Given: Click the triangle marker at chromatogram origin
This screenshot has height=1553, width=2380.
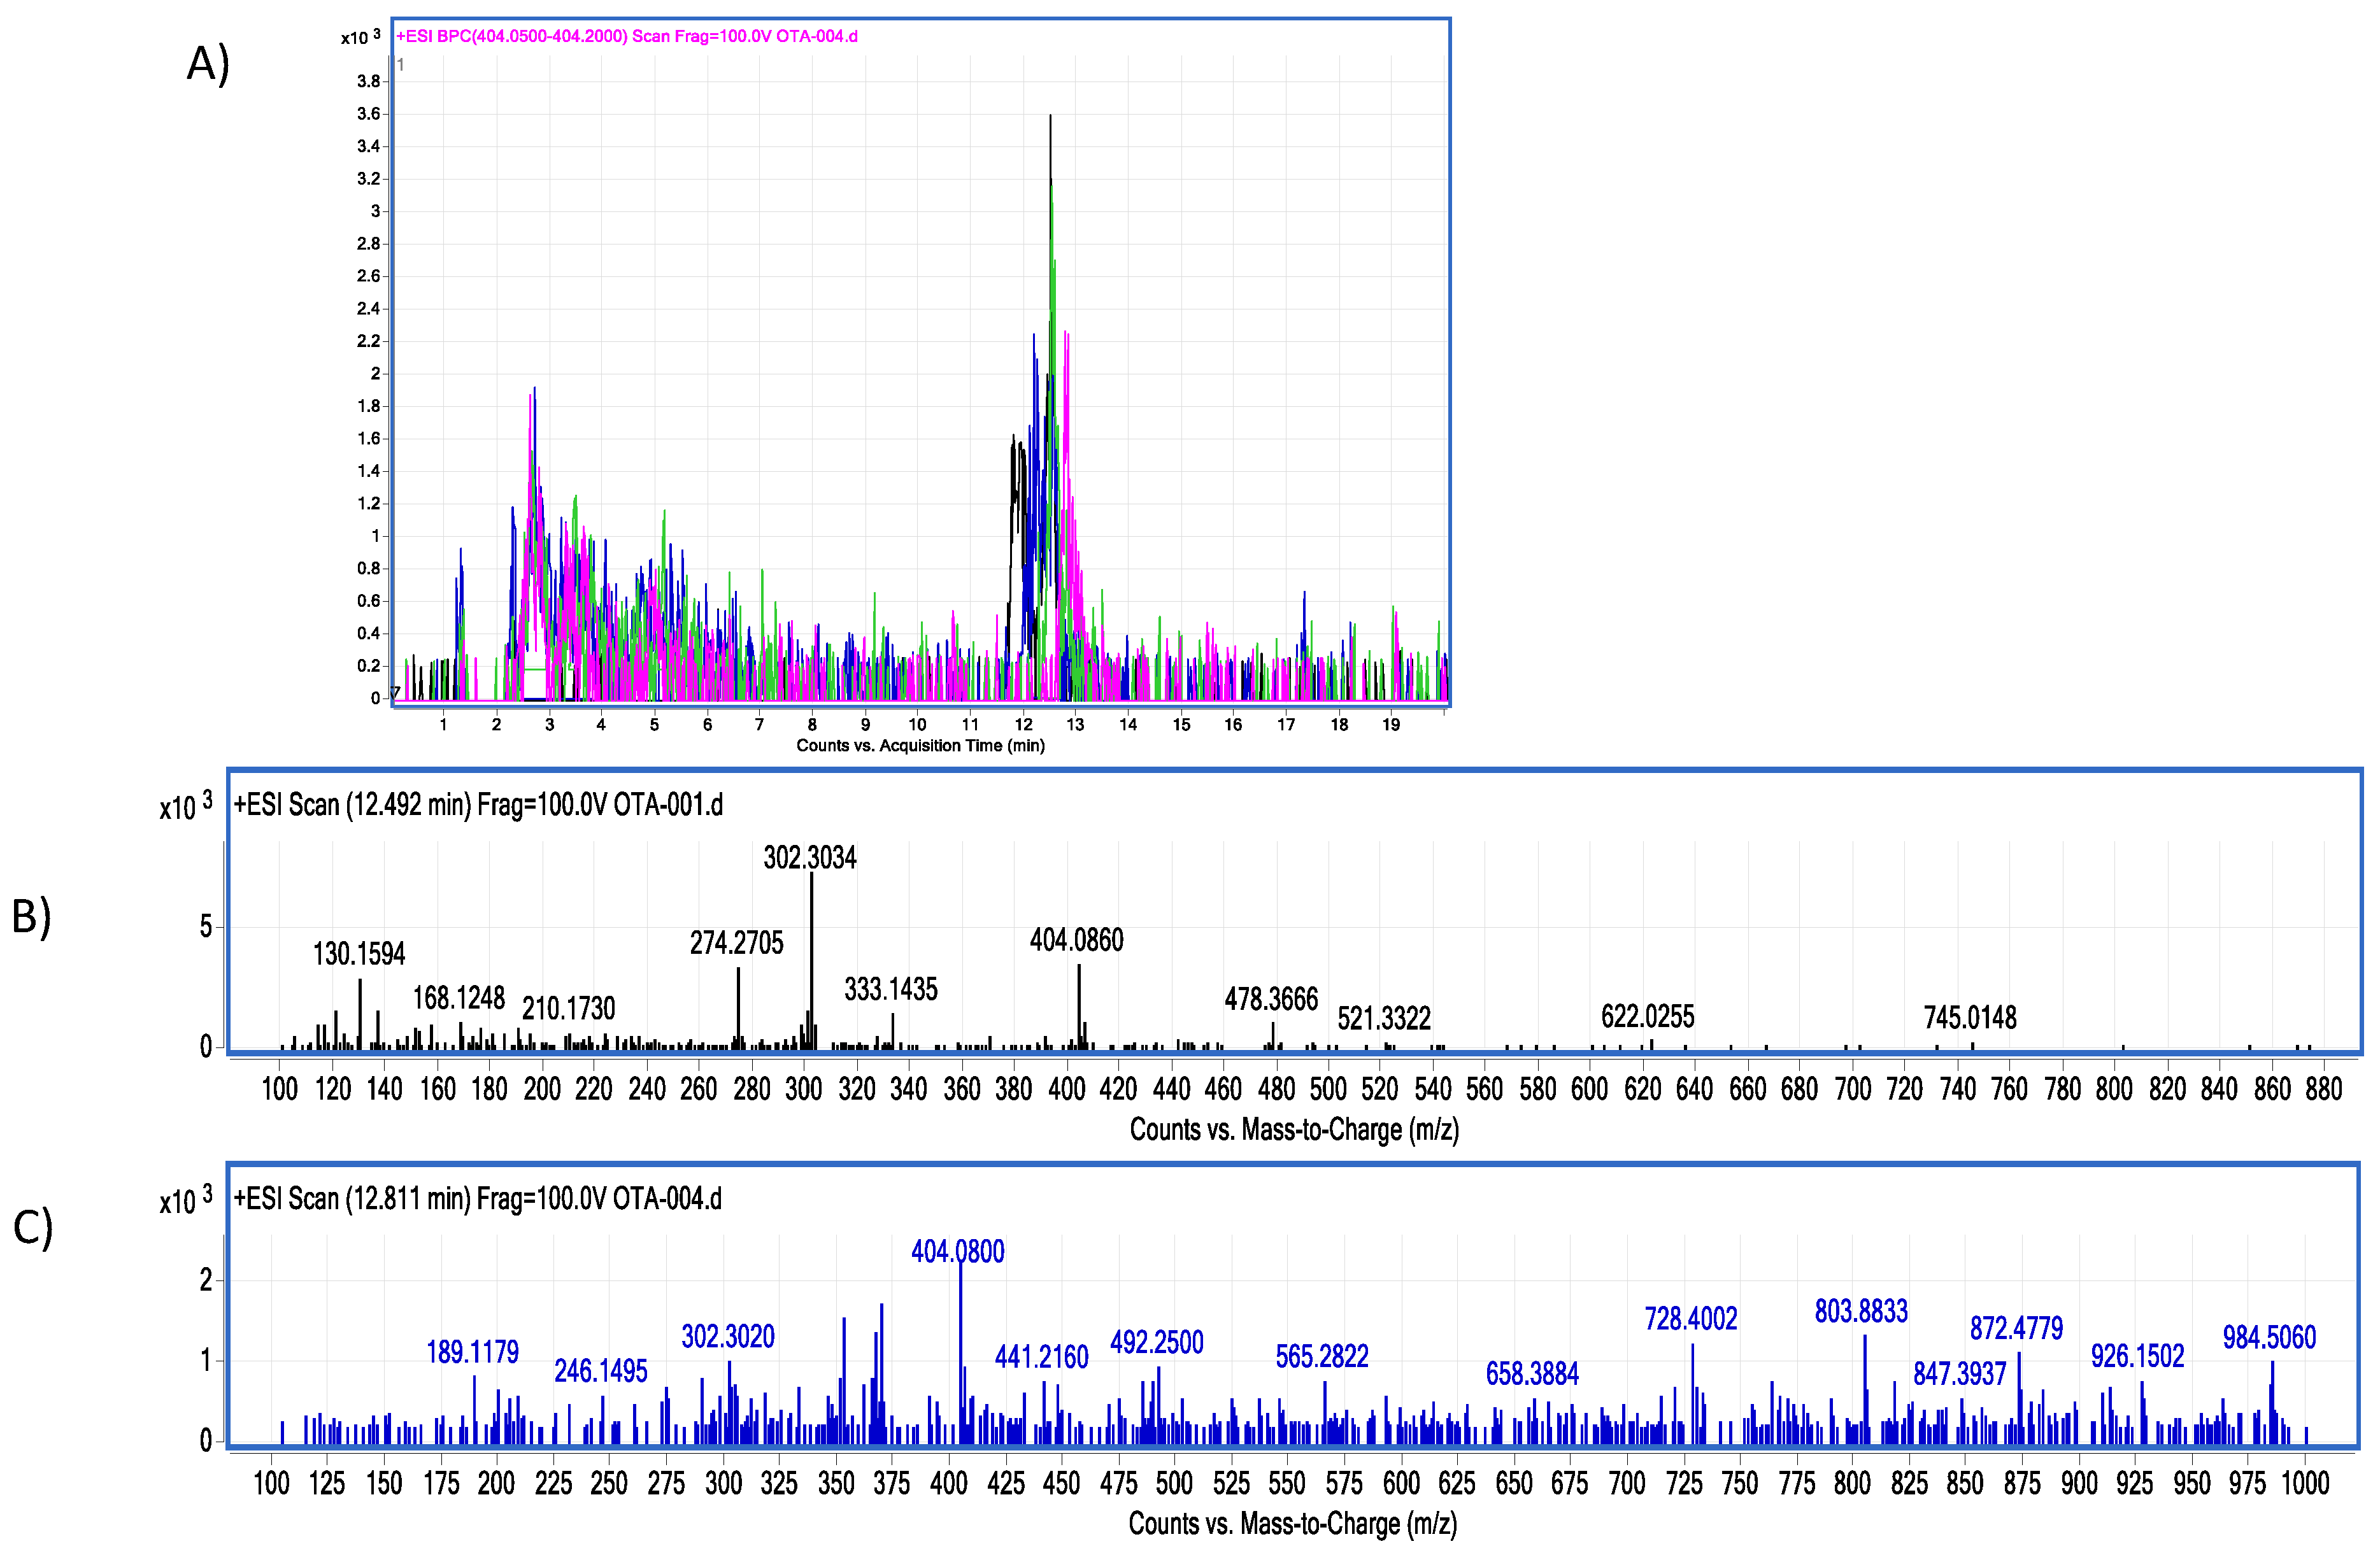Looking at the screenshot, I should click(396, 692).
